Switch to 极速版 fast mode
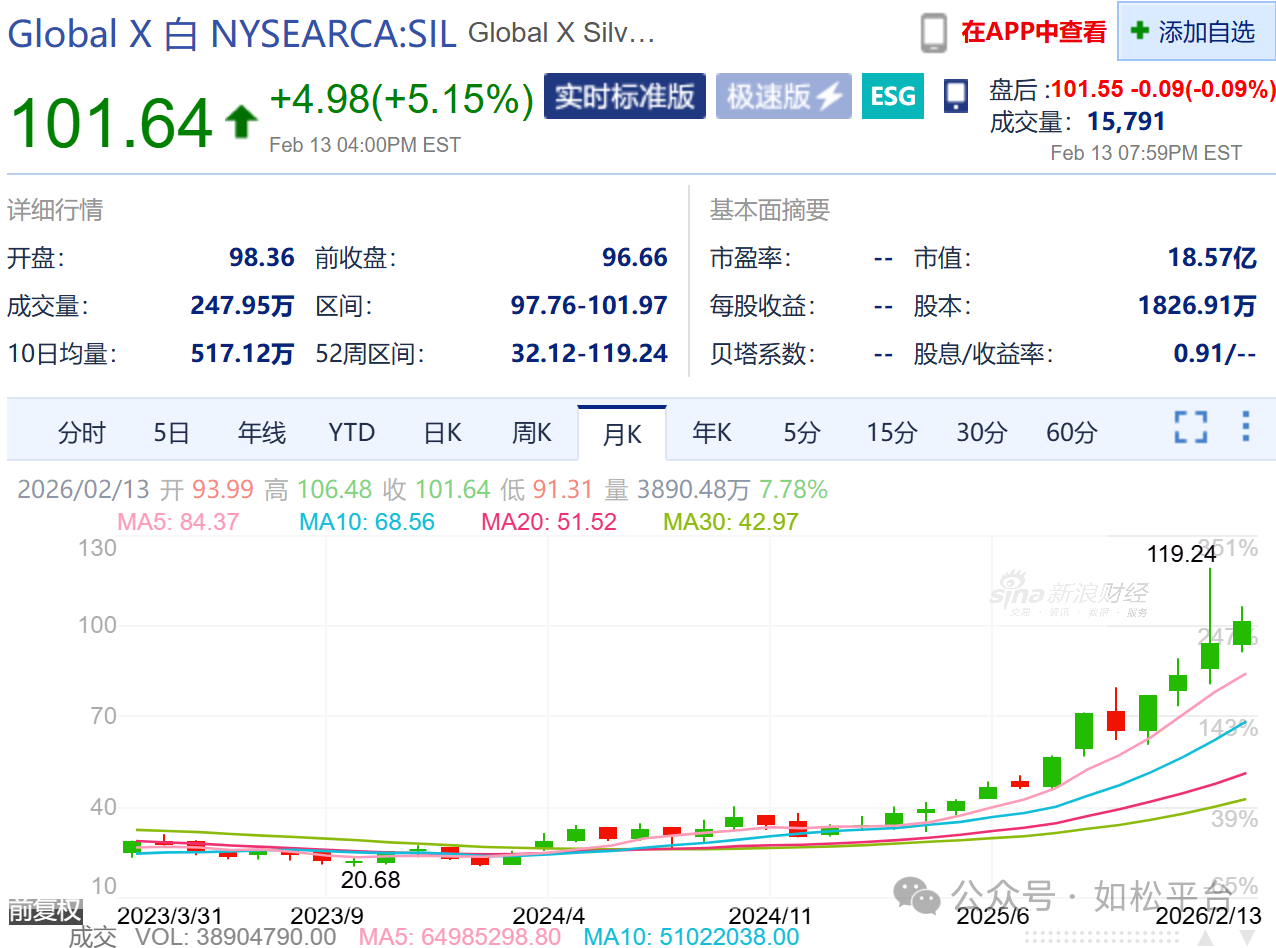 point(783,96)
